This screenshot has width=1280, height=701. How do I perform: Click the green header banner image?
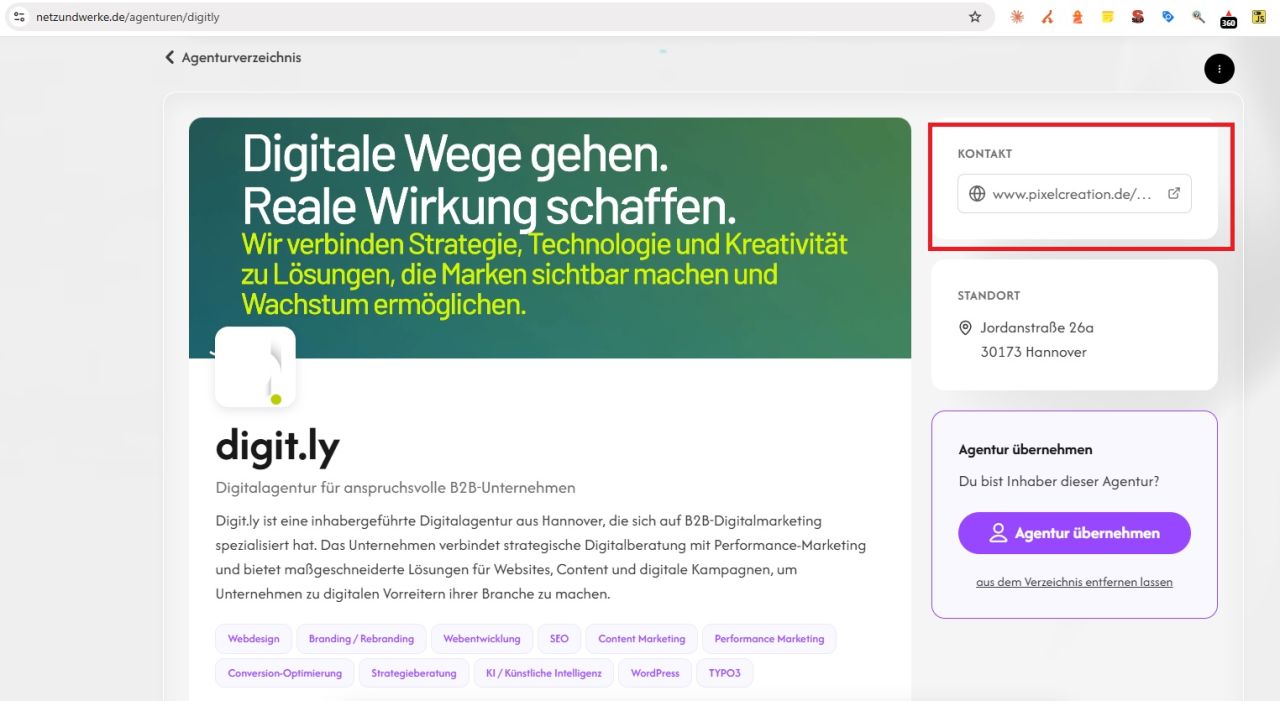[550, 238]
